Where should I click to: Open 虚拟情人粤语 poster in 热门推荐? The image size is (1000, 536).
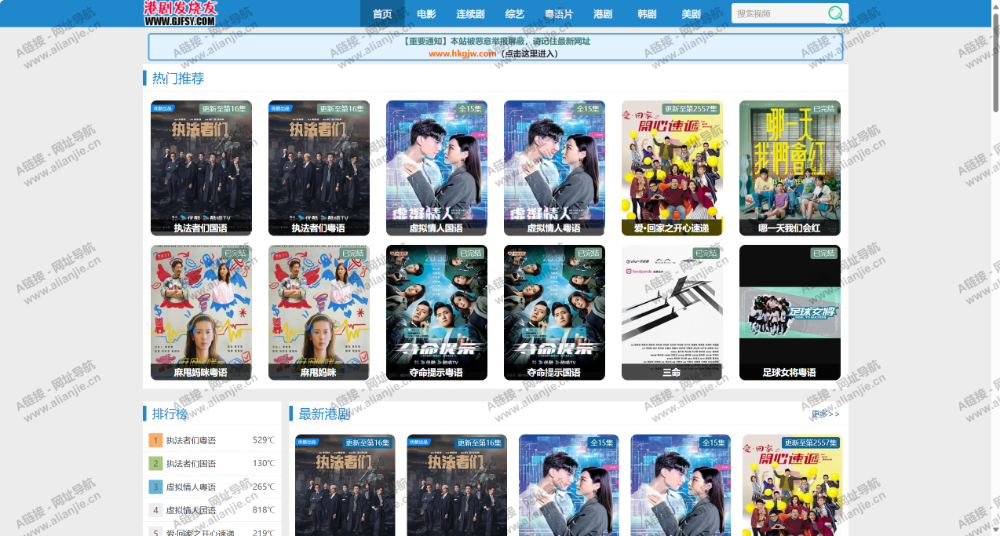pyautogui.click(x=554, y=168)
